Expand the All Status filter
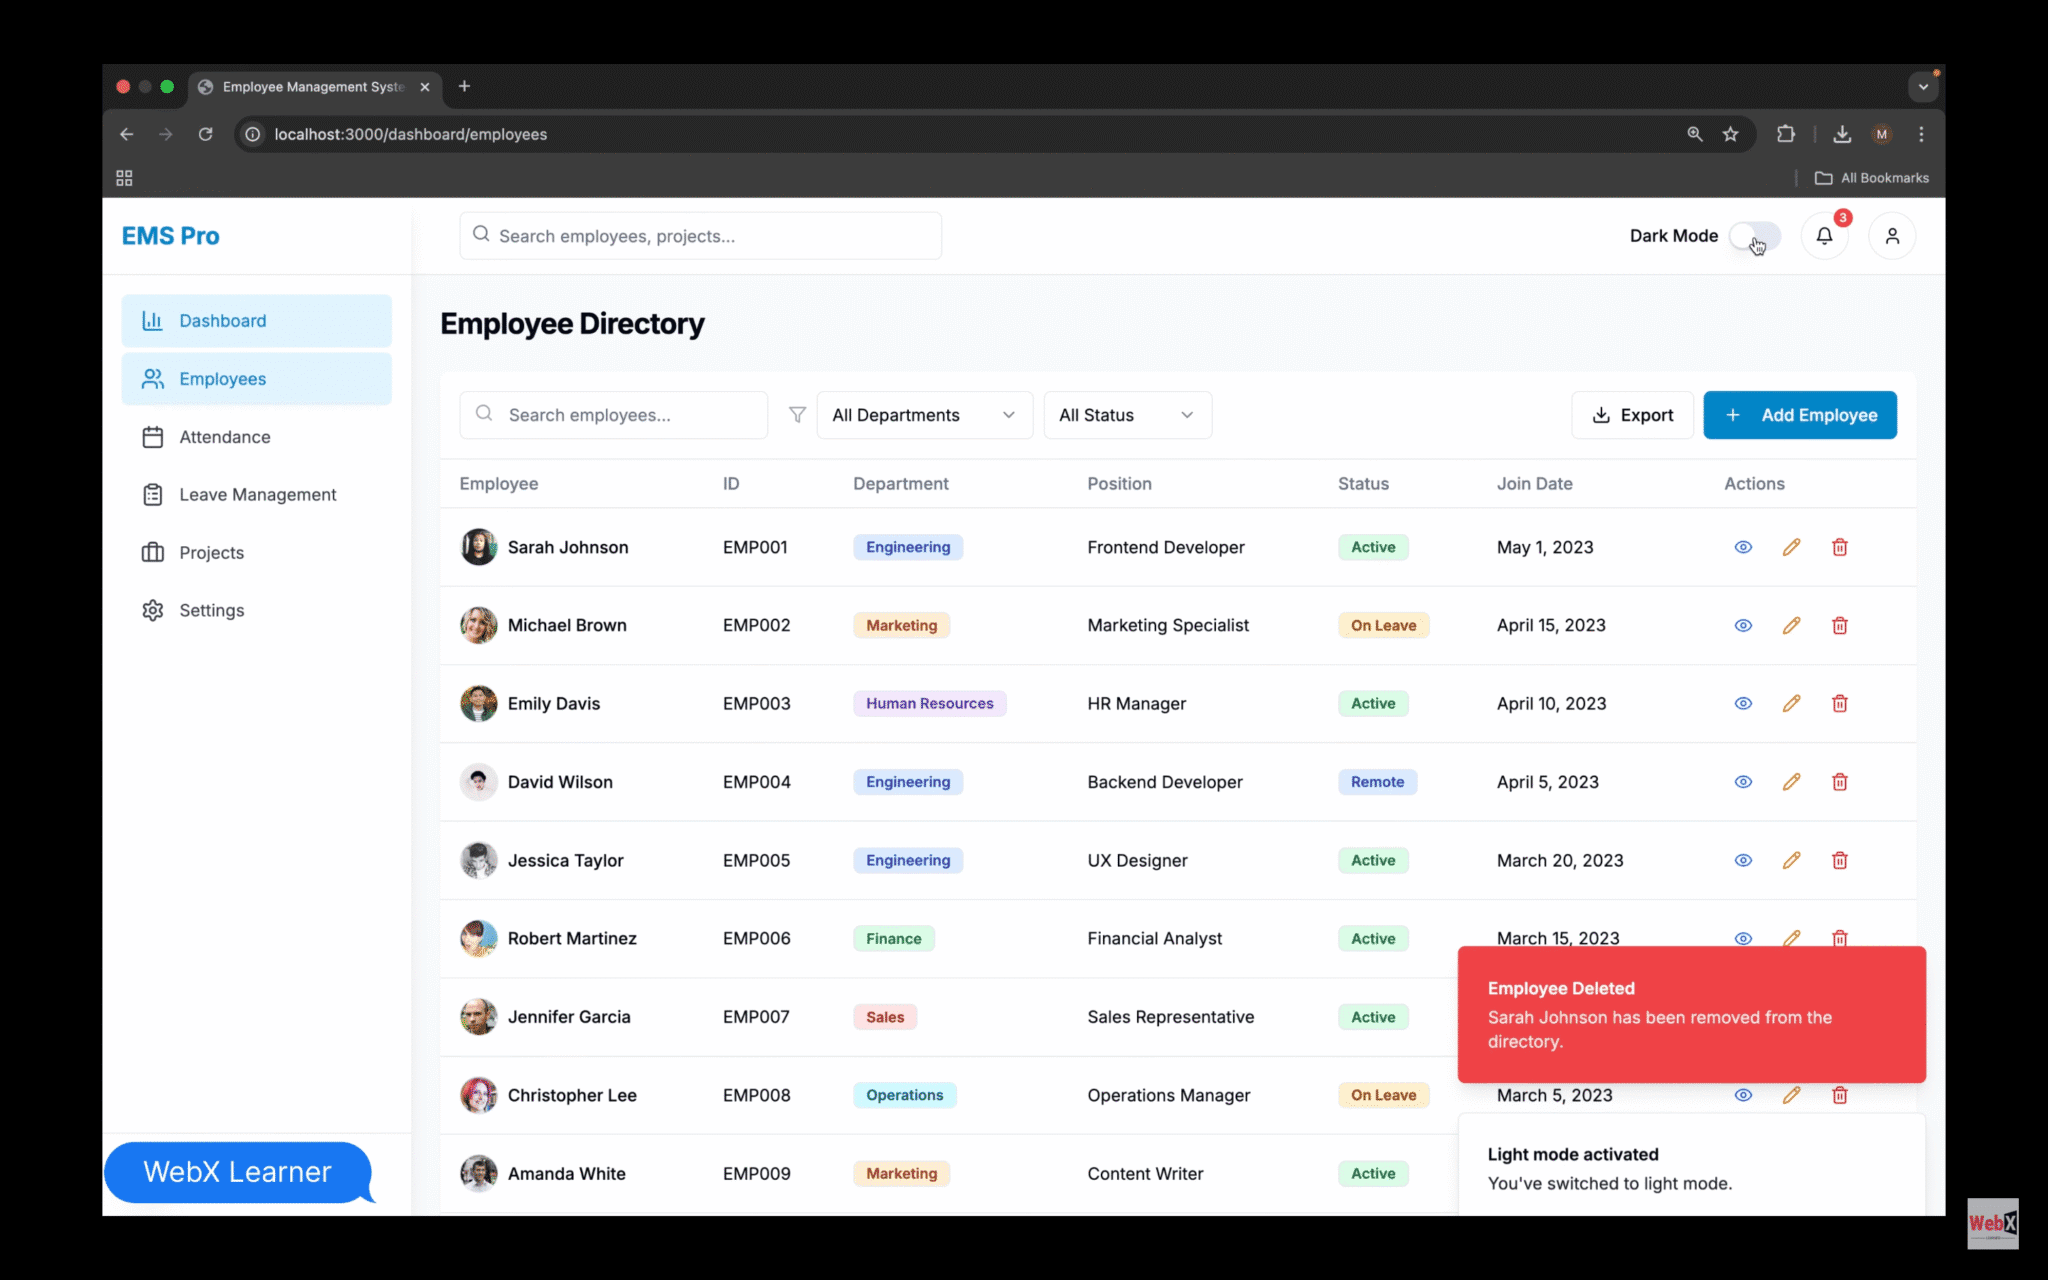The width and height of the screenshot is (2048, 1280). tap(1127, 414)
